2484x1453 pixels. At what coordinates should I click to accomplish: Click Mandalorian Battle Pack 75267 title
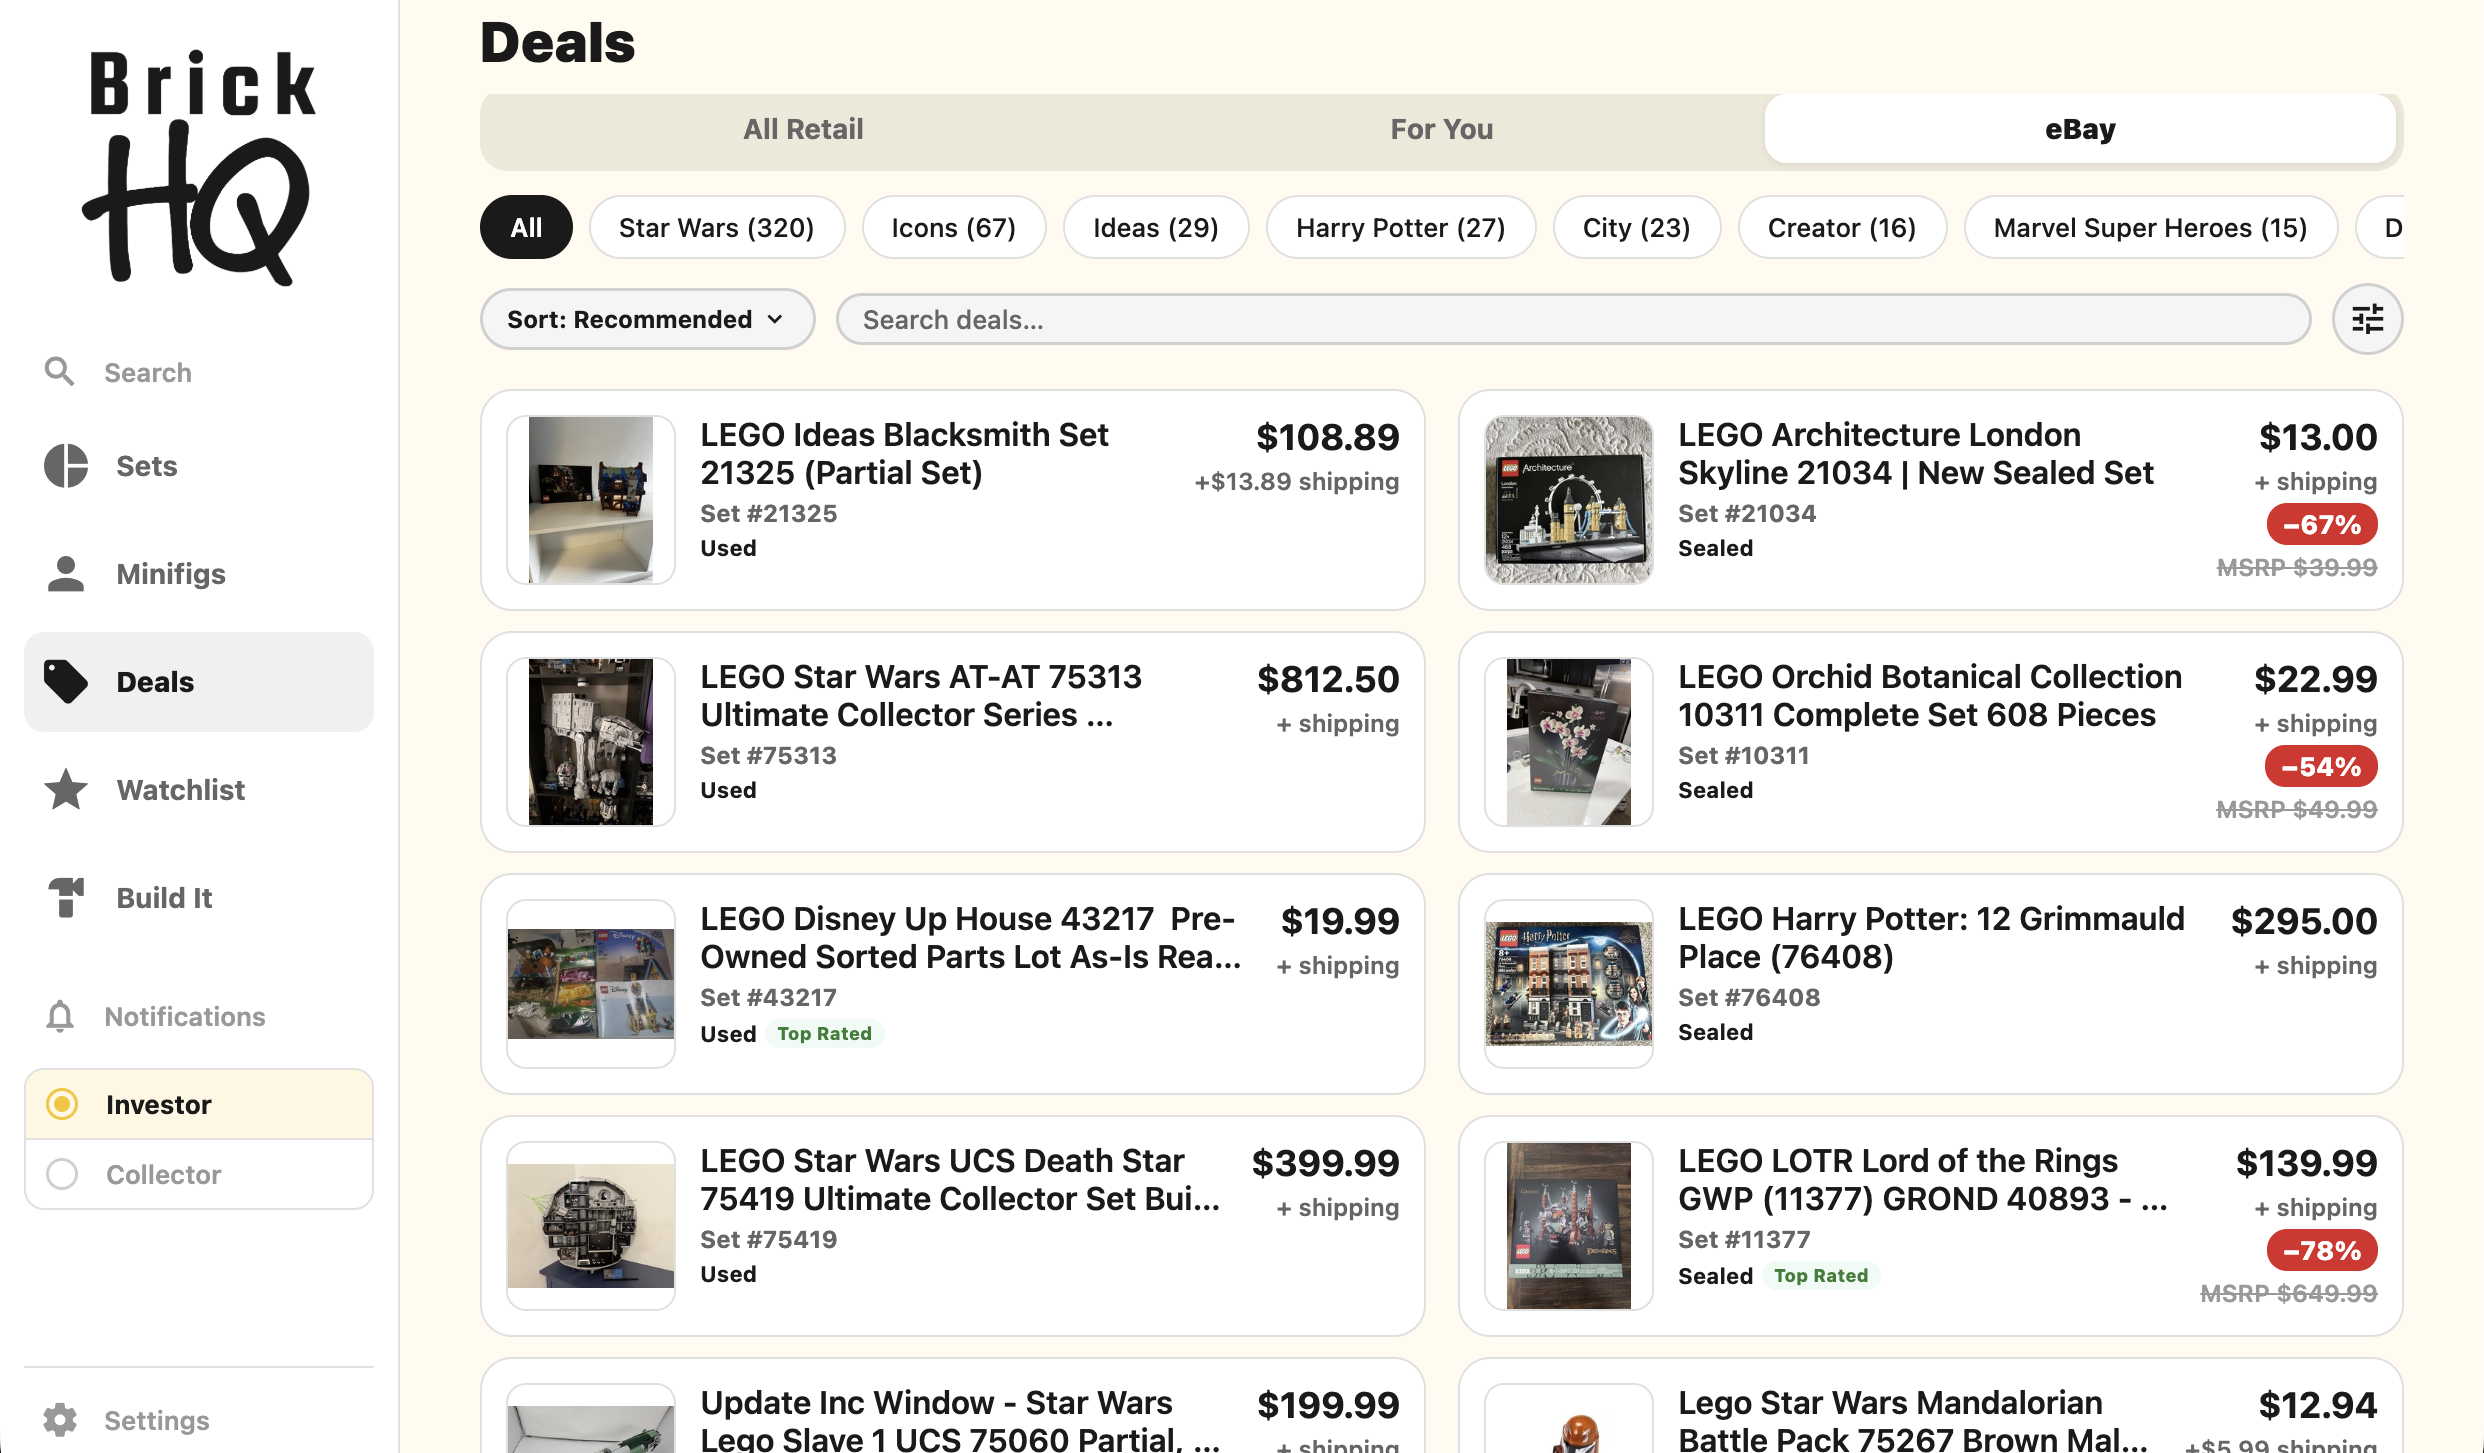coord(1913,1419)
